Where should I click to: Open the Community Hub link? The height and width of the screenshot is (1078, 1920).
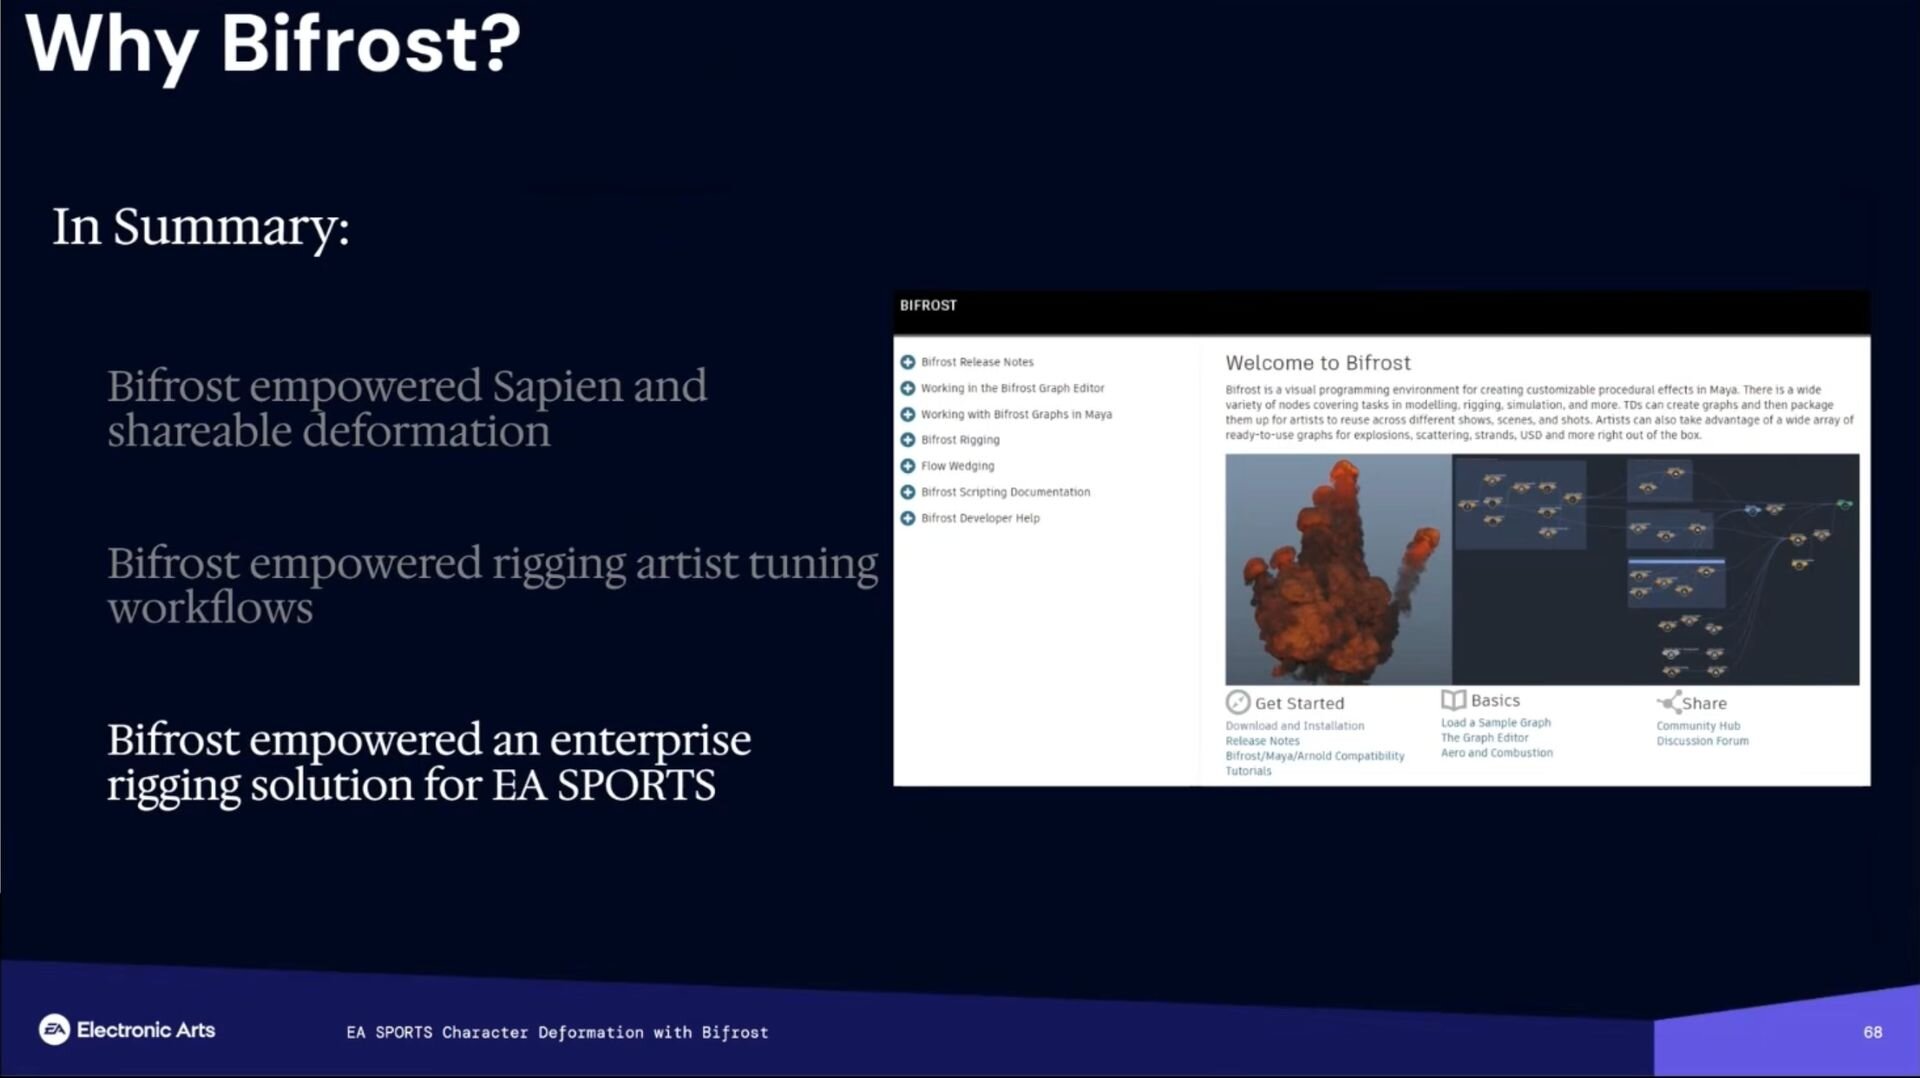[1697, 726]
